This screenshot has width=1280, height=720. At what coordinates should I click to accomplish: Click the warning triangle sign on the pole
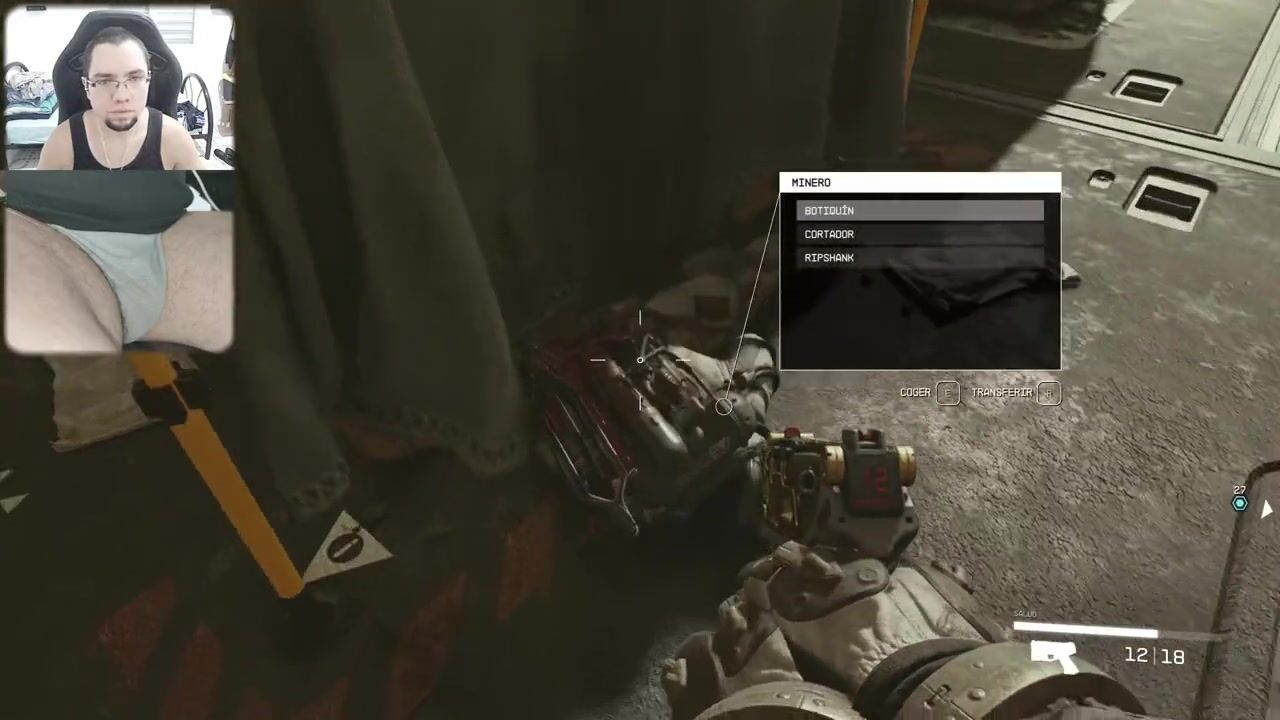coord(346,548)
